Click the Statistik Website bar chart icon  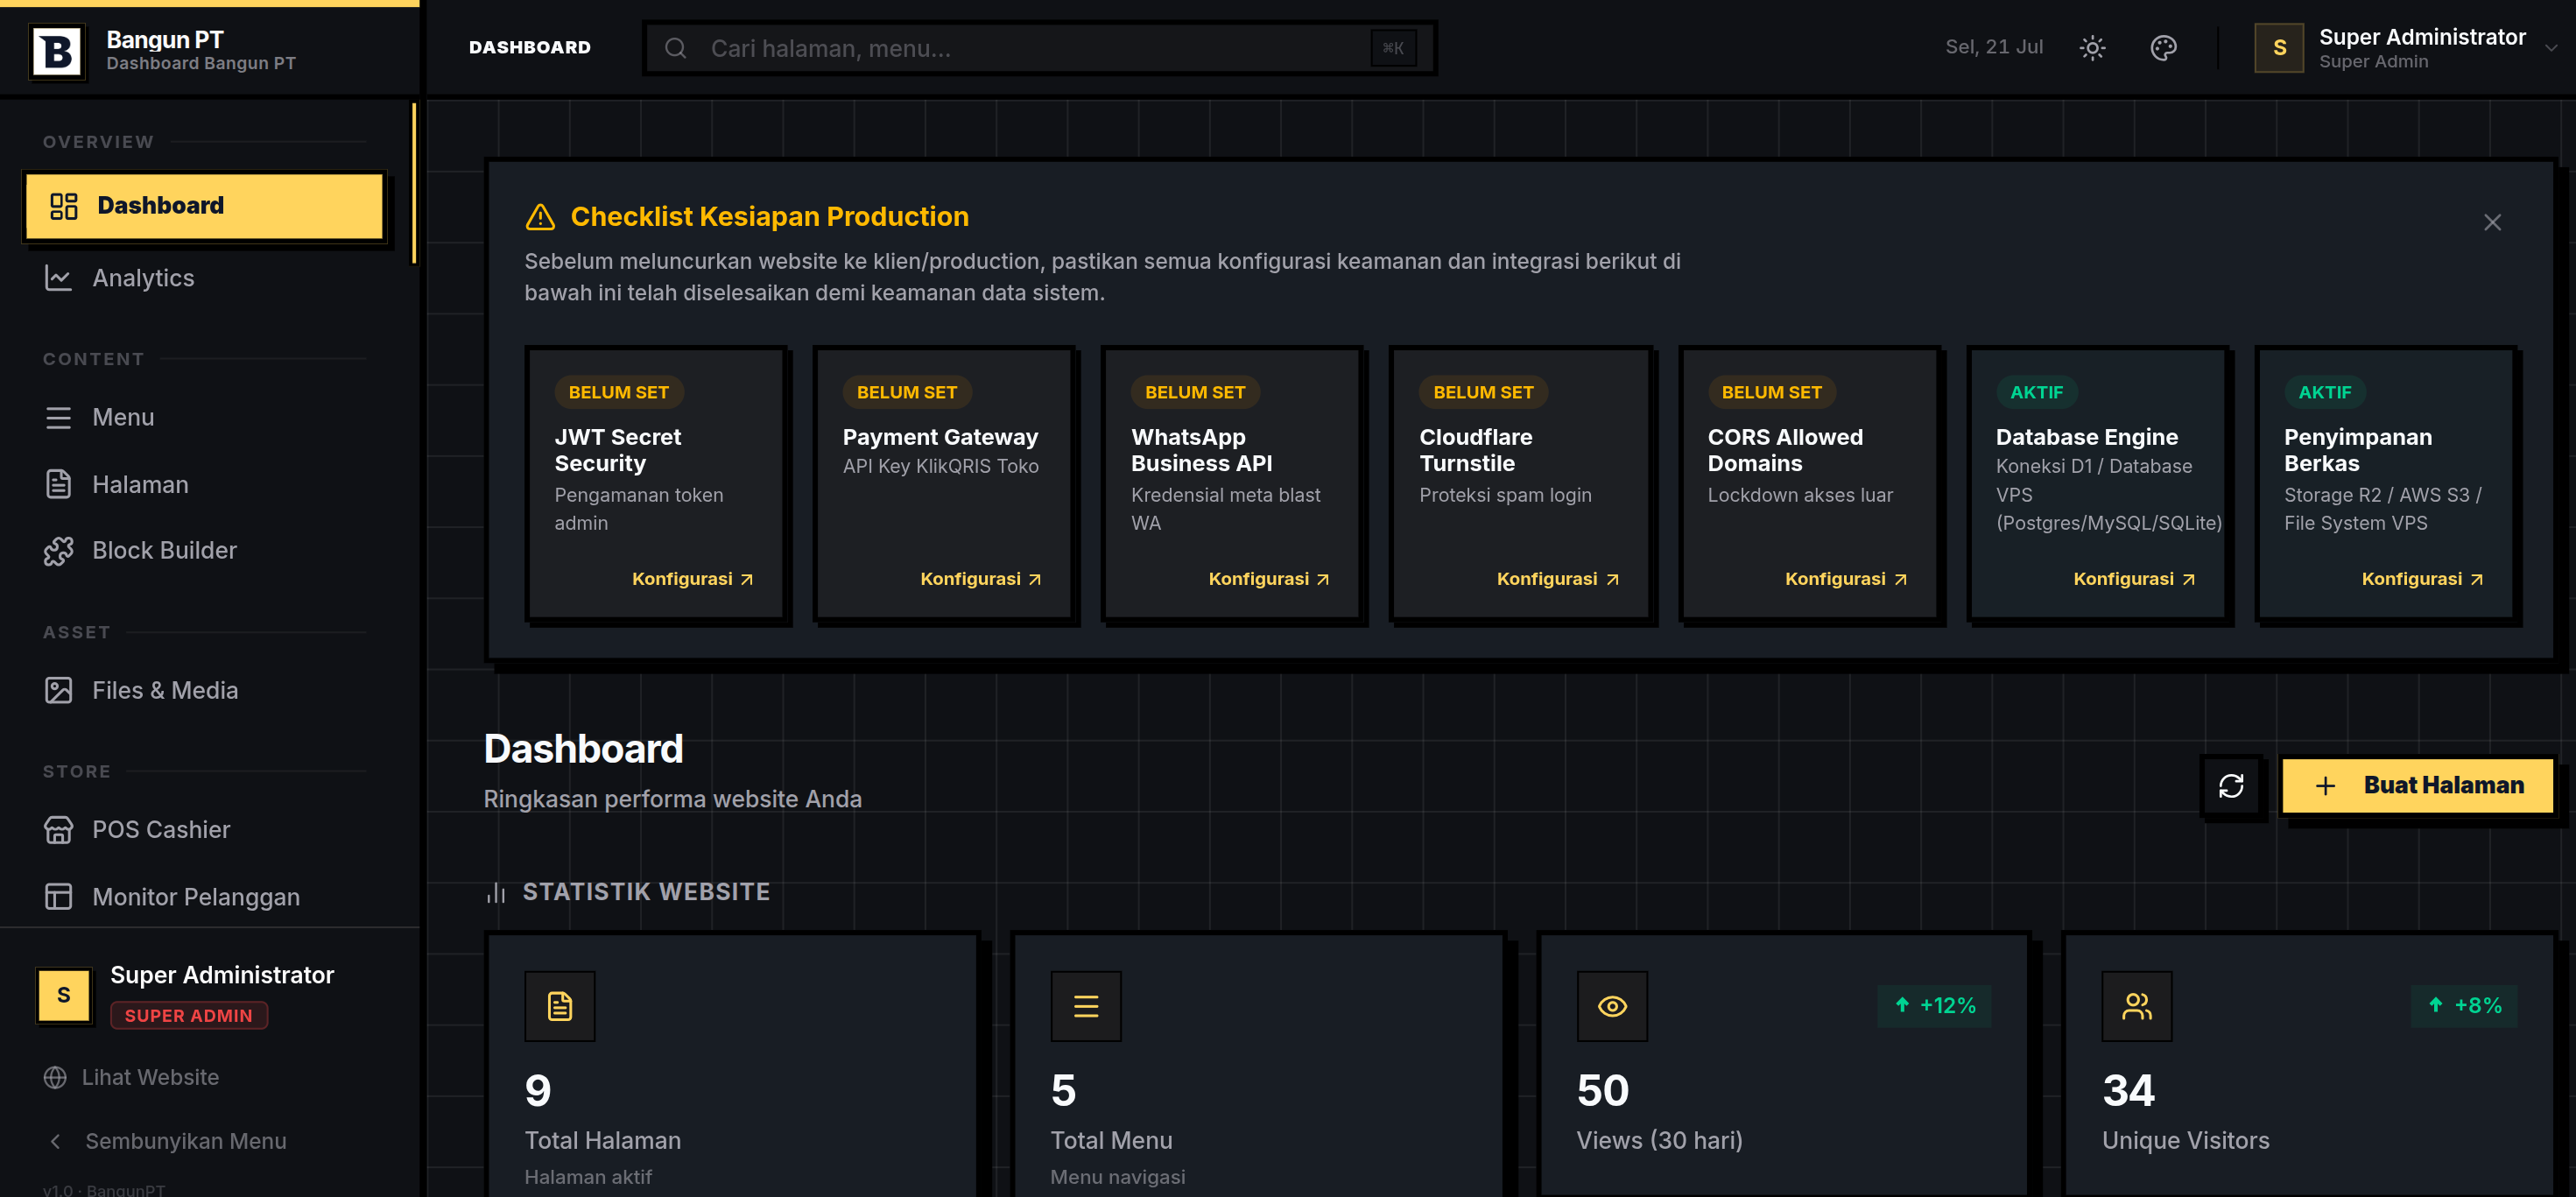pos(496,892)
